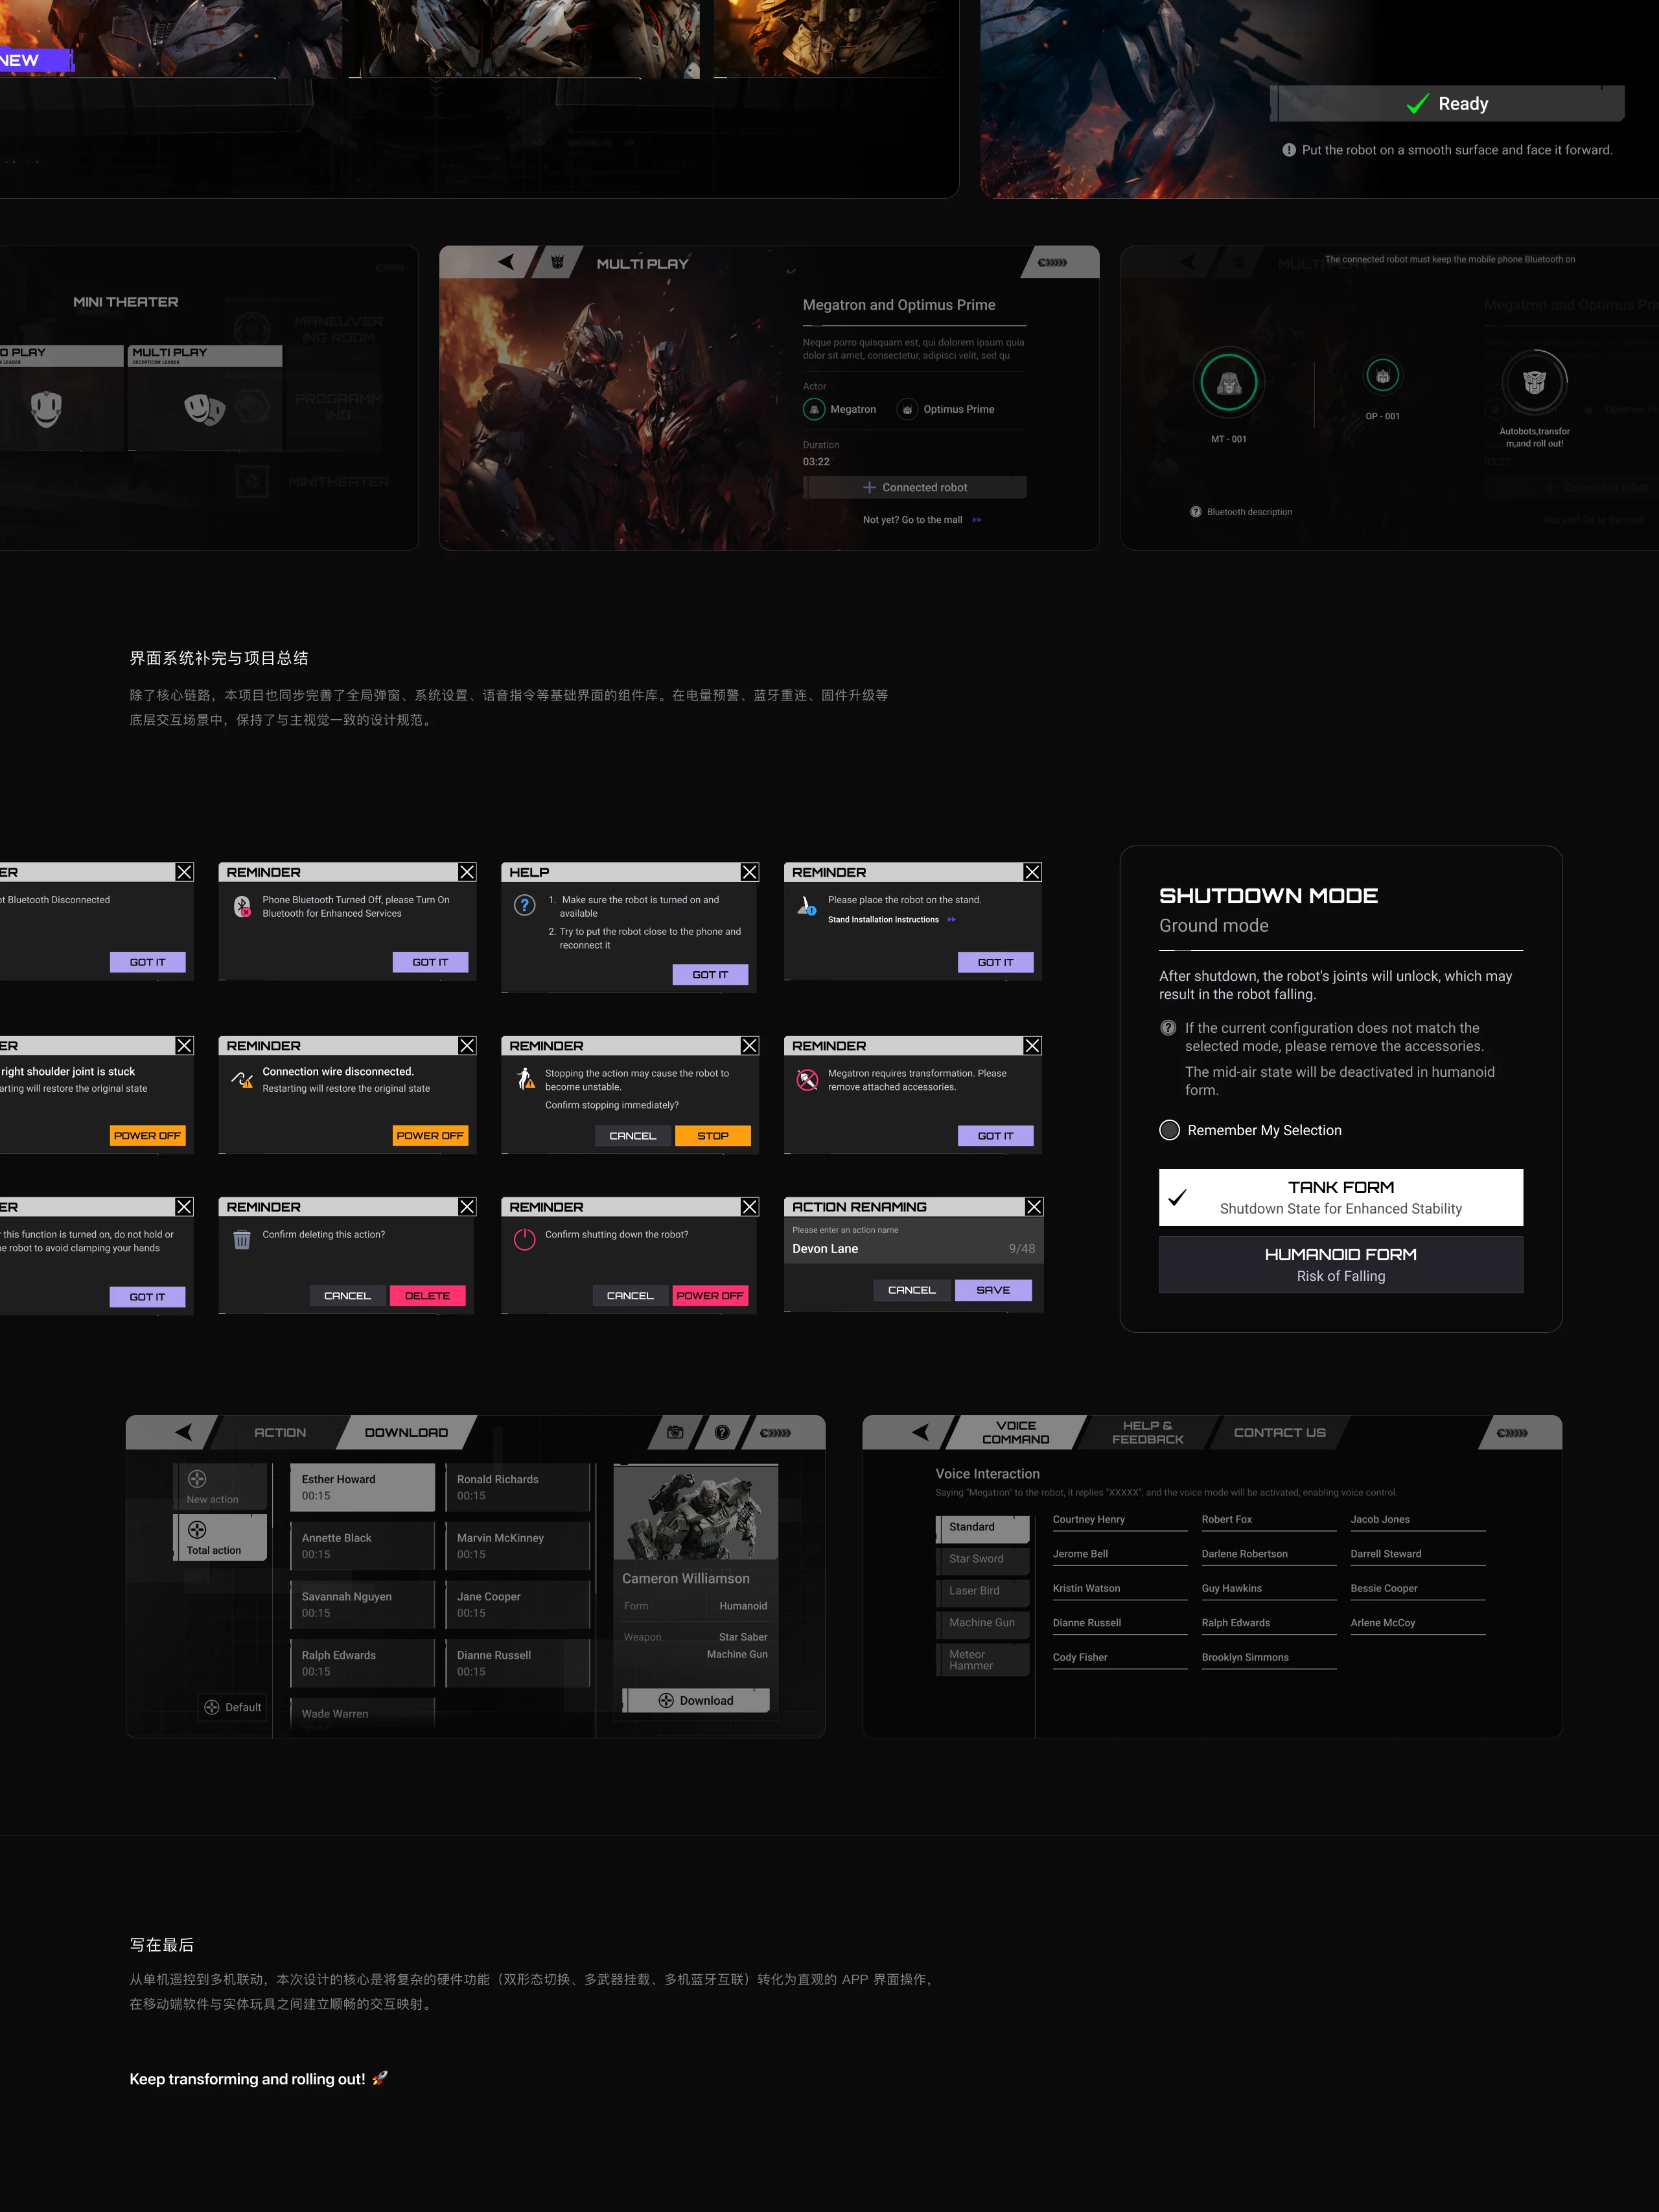
Task: Click the action name input field Devon Lane
Action: click(x=913, y=1248)
